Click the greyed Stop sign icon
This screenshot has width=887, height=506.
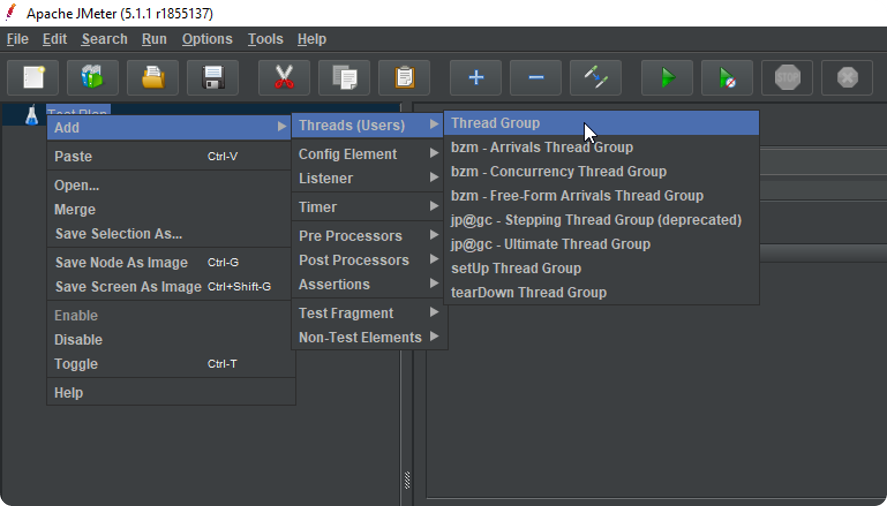coord(787,78)
